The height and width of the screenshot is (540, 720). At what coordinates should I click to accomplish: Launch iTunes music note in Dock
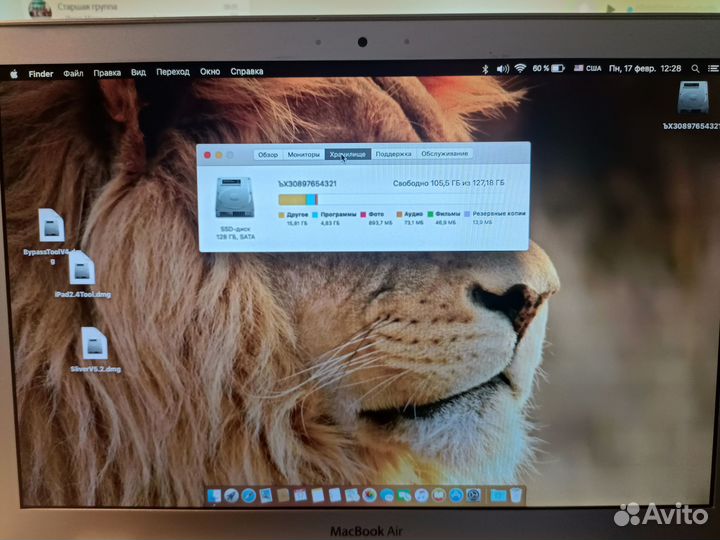[x=421, y=495]
